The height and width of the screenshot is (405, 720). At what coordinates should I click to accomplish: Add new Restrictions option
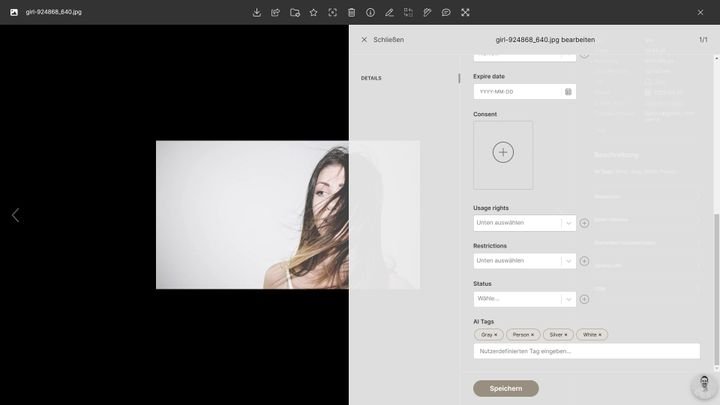point(584,261)
